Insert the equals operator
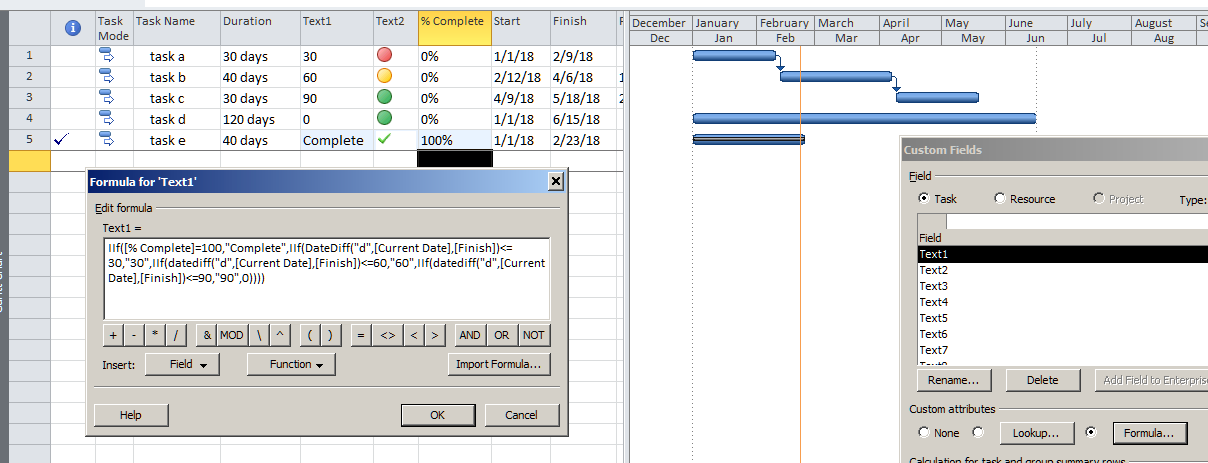Viewport: 1208px width, 463px height. [x=360, y=335]
